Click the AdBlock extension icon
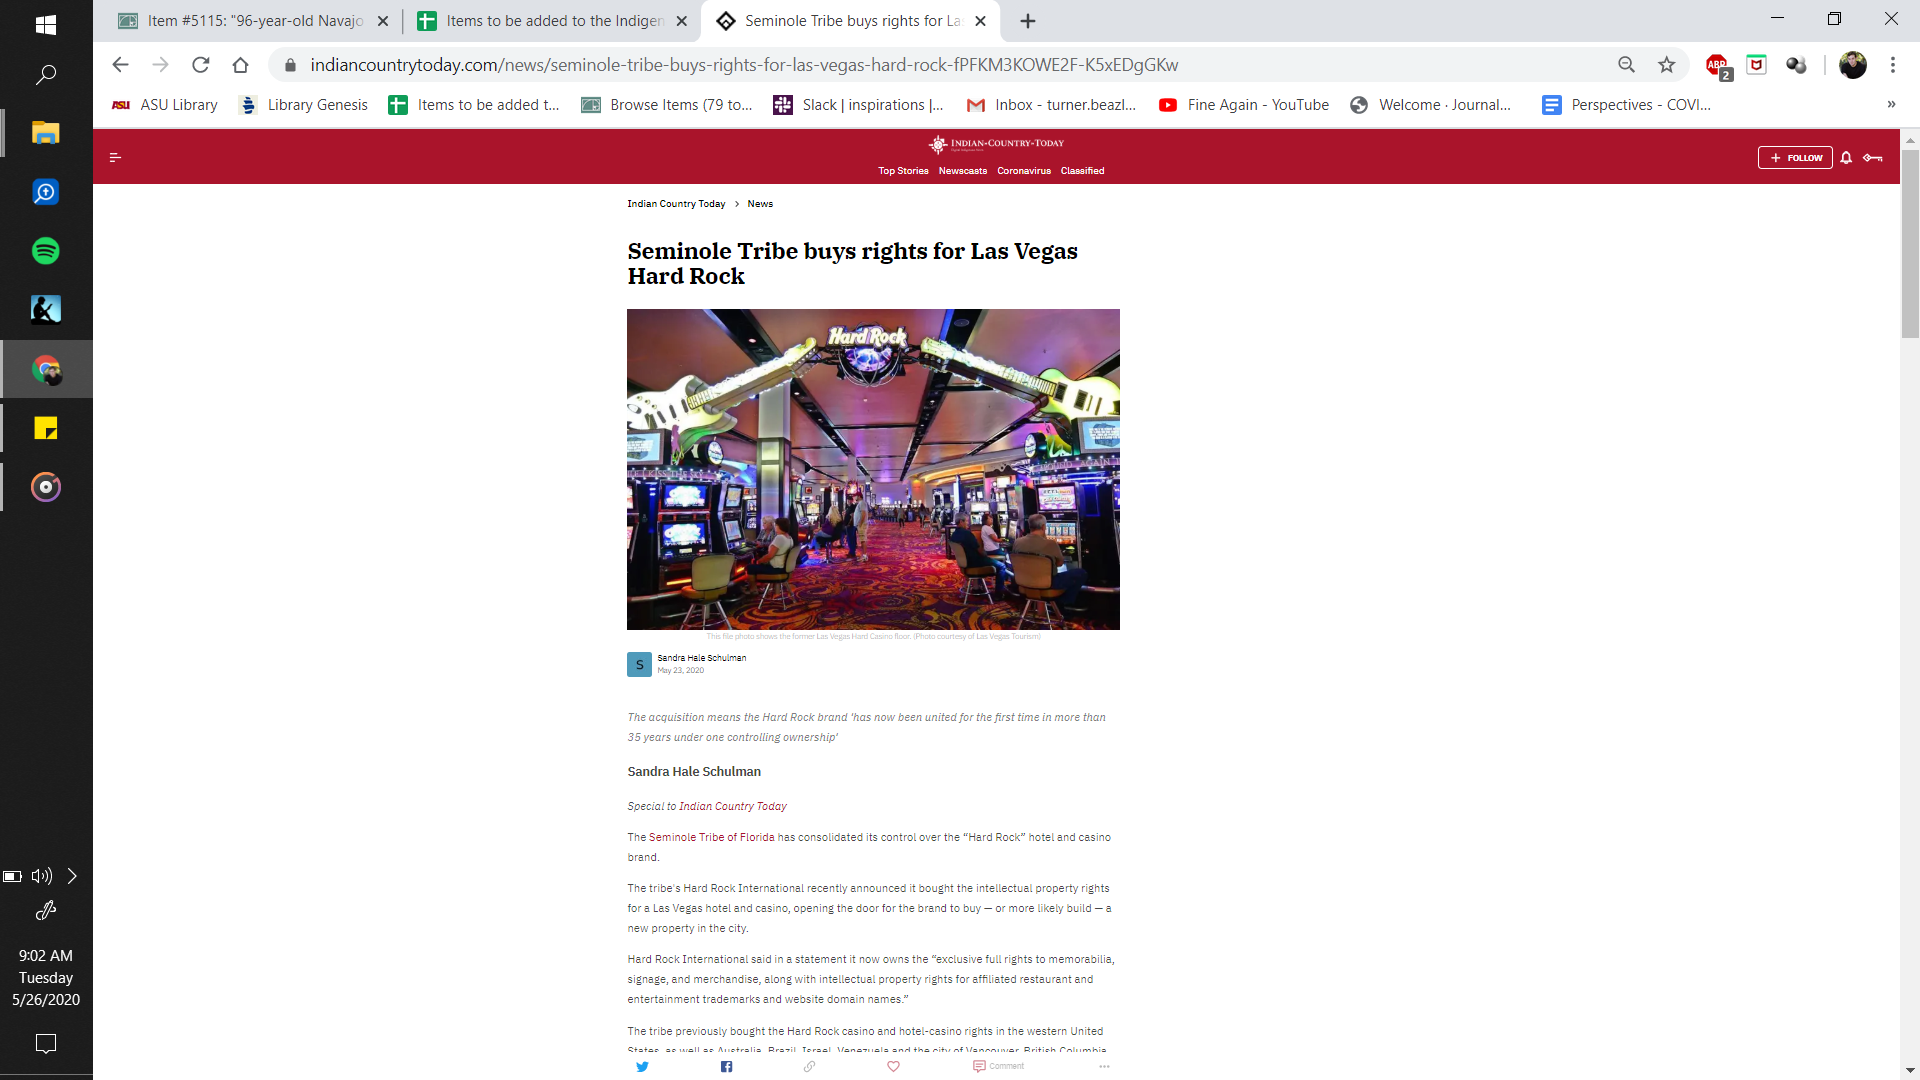1920x1080 pixels. (1717, 65)
